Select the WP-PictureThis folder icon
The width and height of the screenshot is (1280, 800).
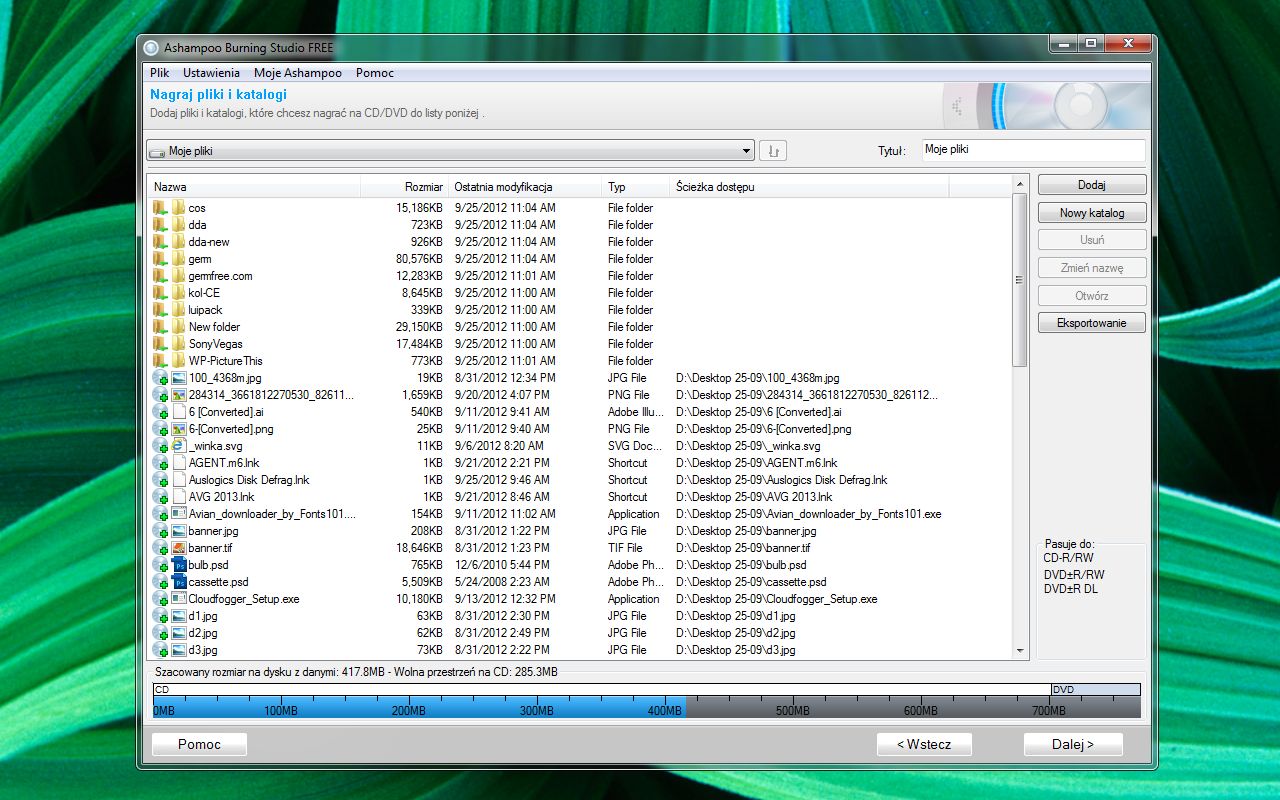click(179, 361)
